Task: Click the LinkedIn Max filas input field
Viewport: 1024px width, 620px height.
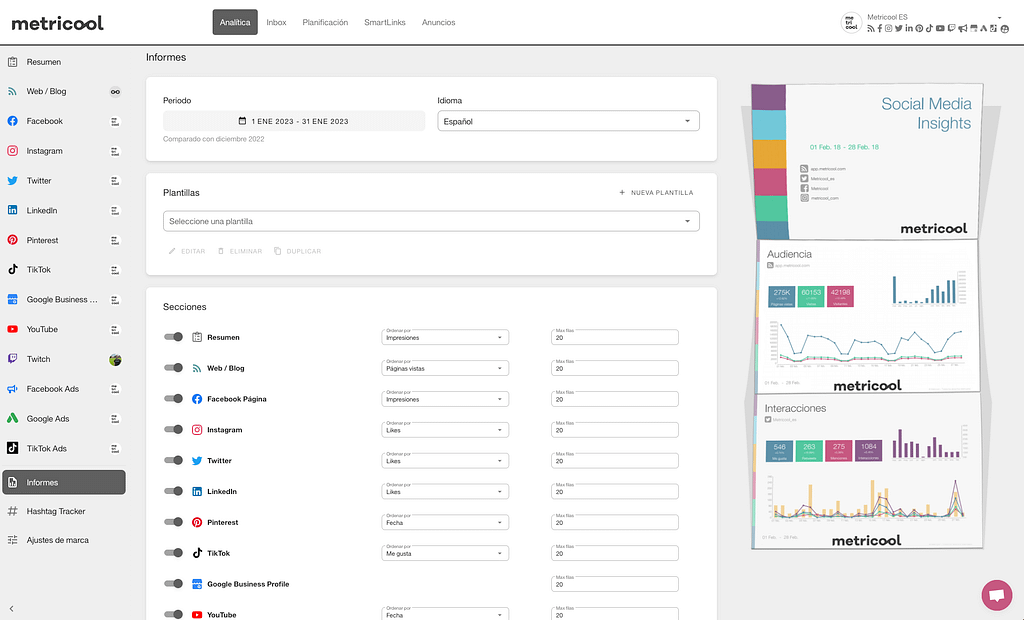Action: pyautogui.click(x=614, y=492)
